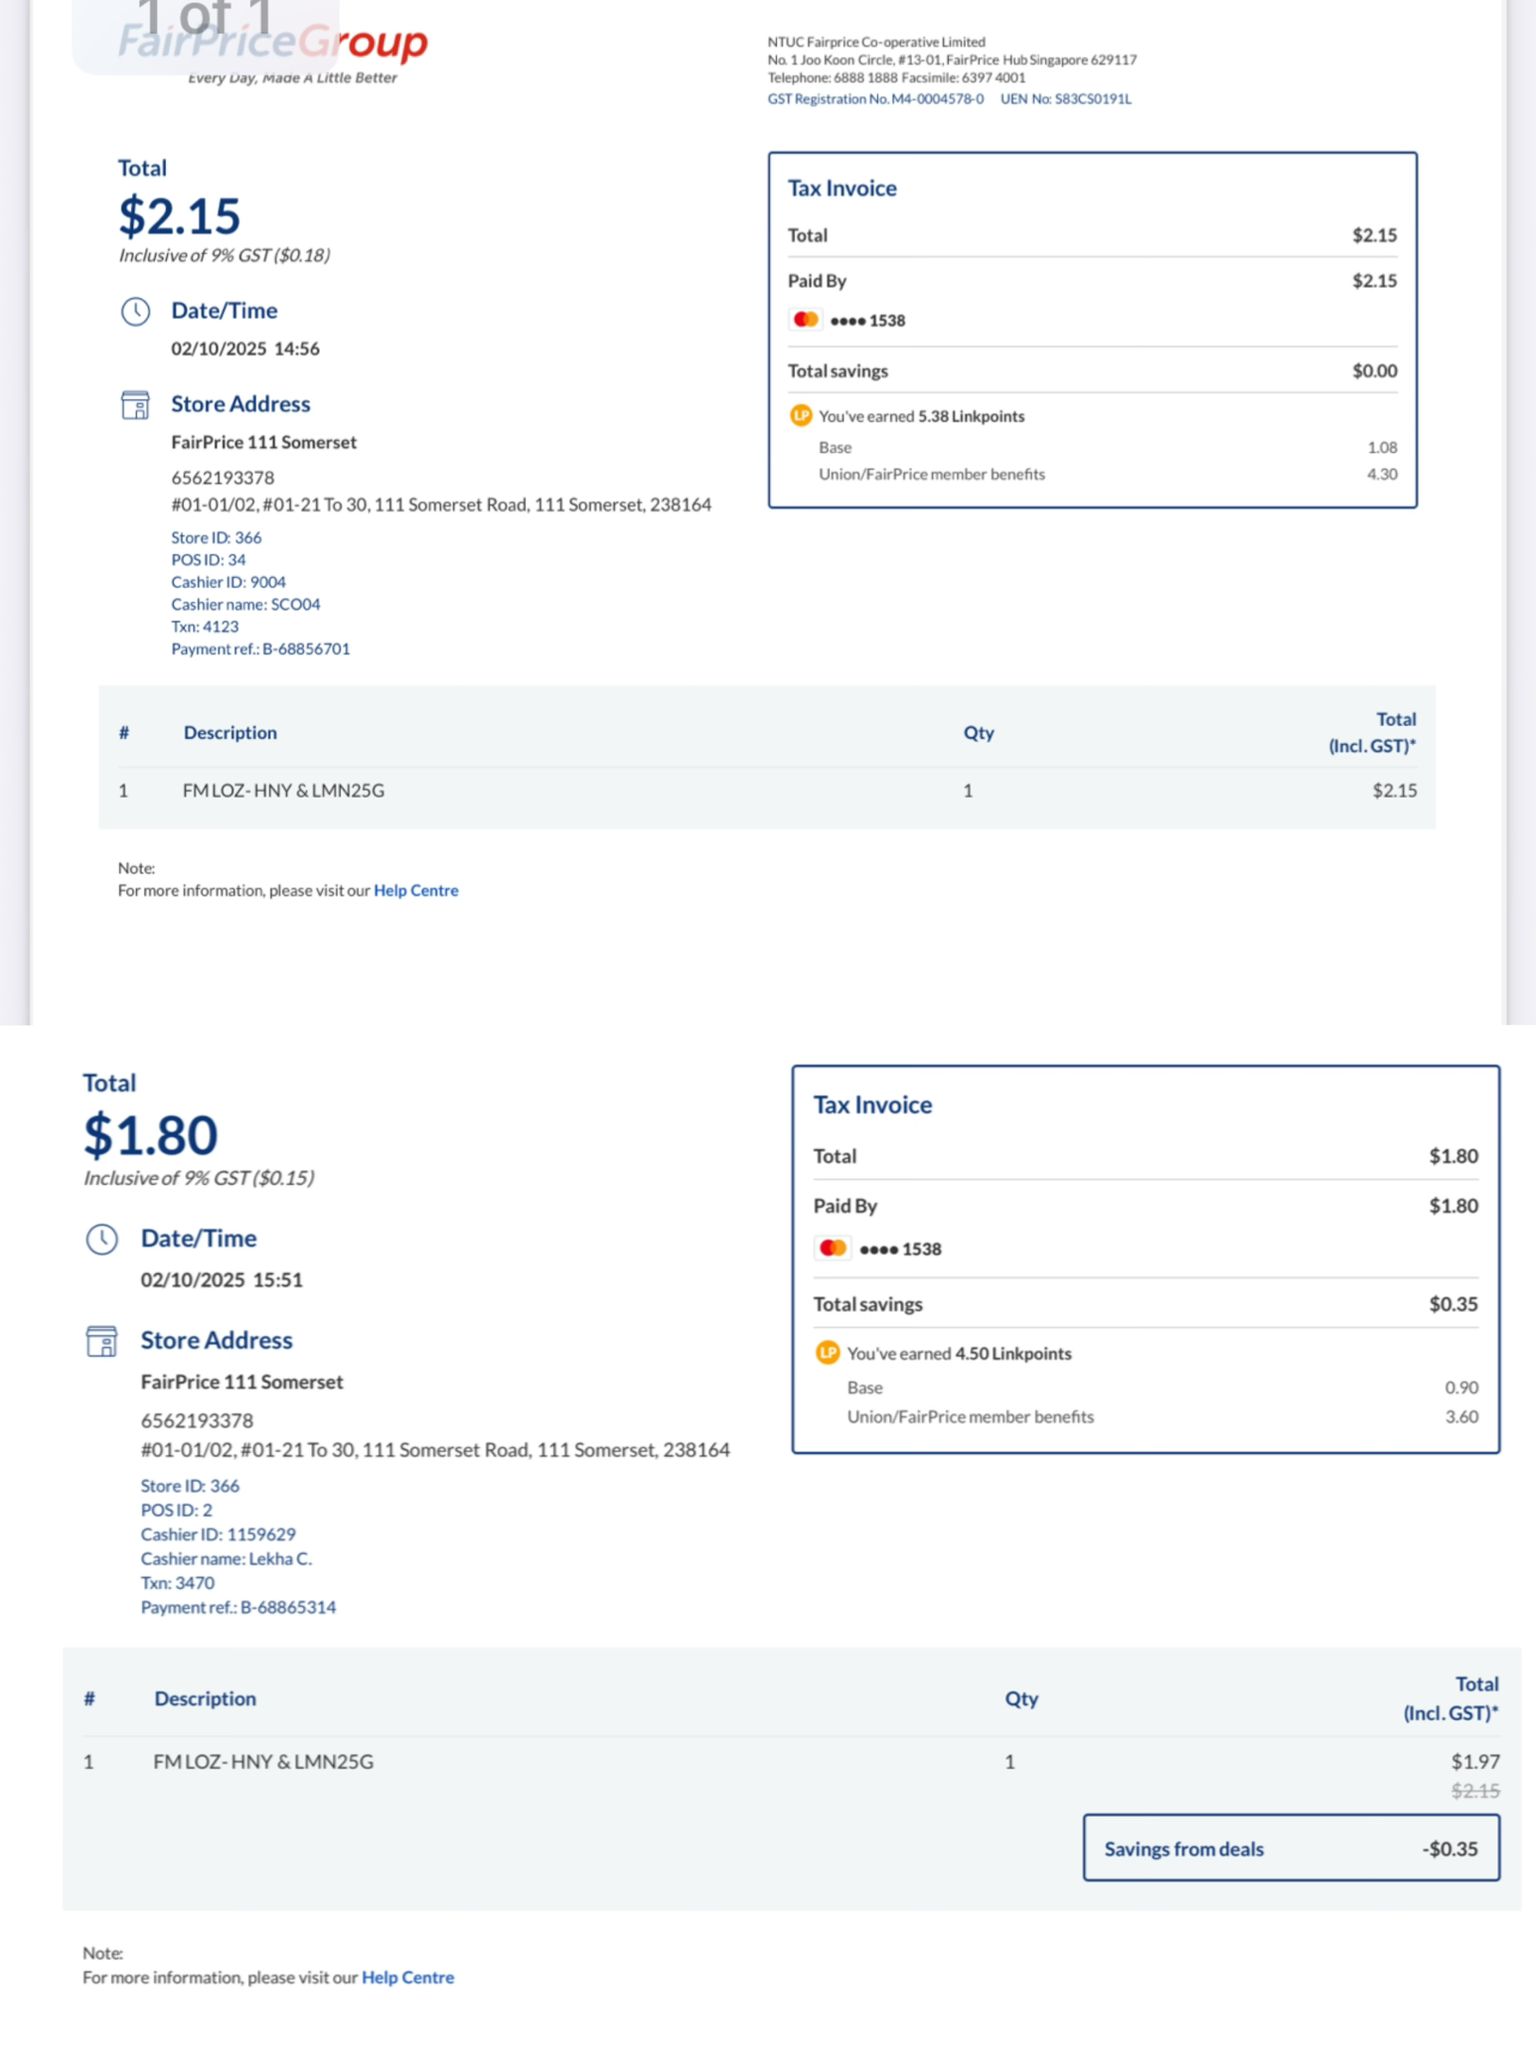Click the clock icon beside first Date/Time

135,311
